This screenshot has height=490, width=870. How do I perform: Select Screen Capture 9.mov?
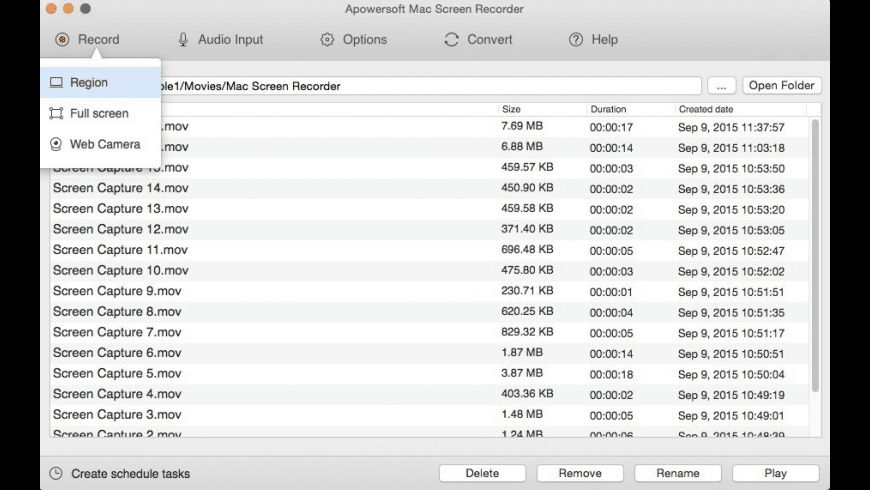pos(117,291)
